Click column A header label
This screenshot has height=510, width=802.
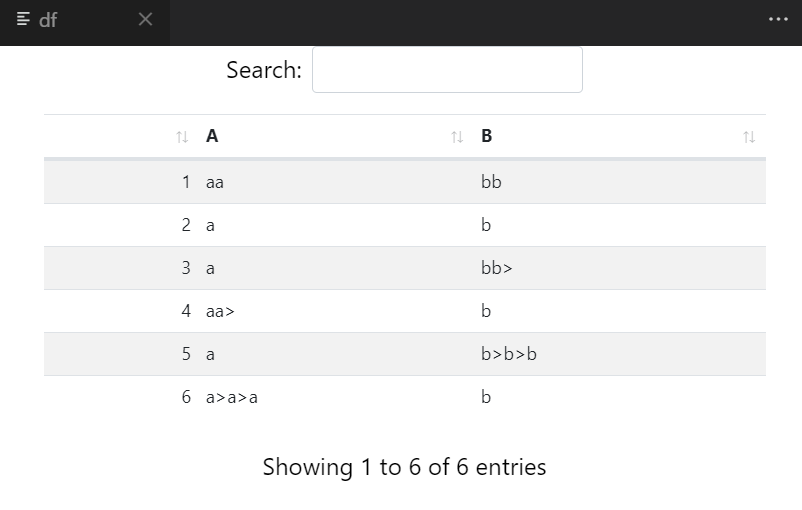click(x=212, y=136)
